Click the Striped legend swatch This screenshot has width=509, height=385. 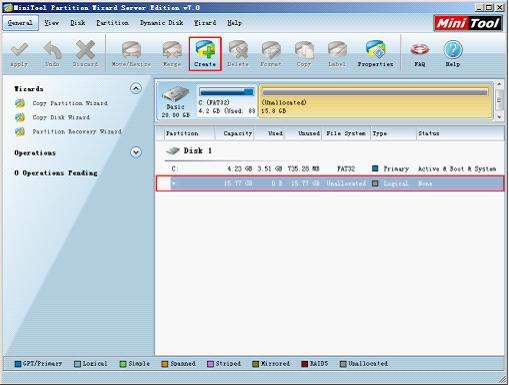pos(210,364)
